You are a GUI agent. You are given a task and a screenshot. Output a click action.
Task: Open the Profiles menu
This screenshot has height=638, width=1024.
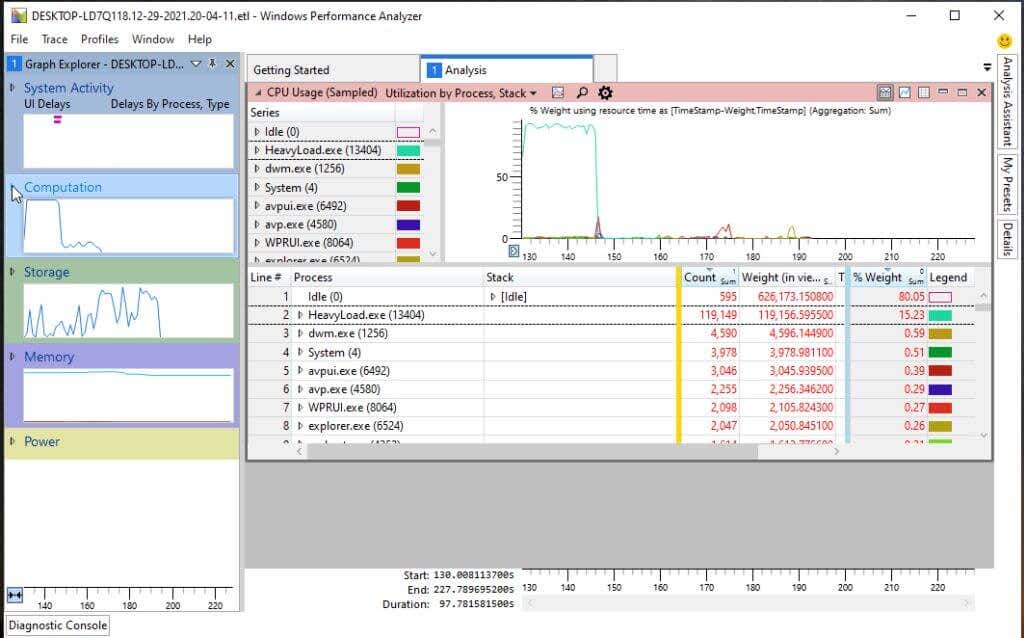coord(99,39)
